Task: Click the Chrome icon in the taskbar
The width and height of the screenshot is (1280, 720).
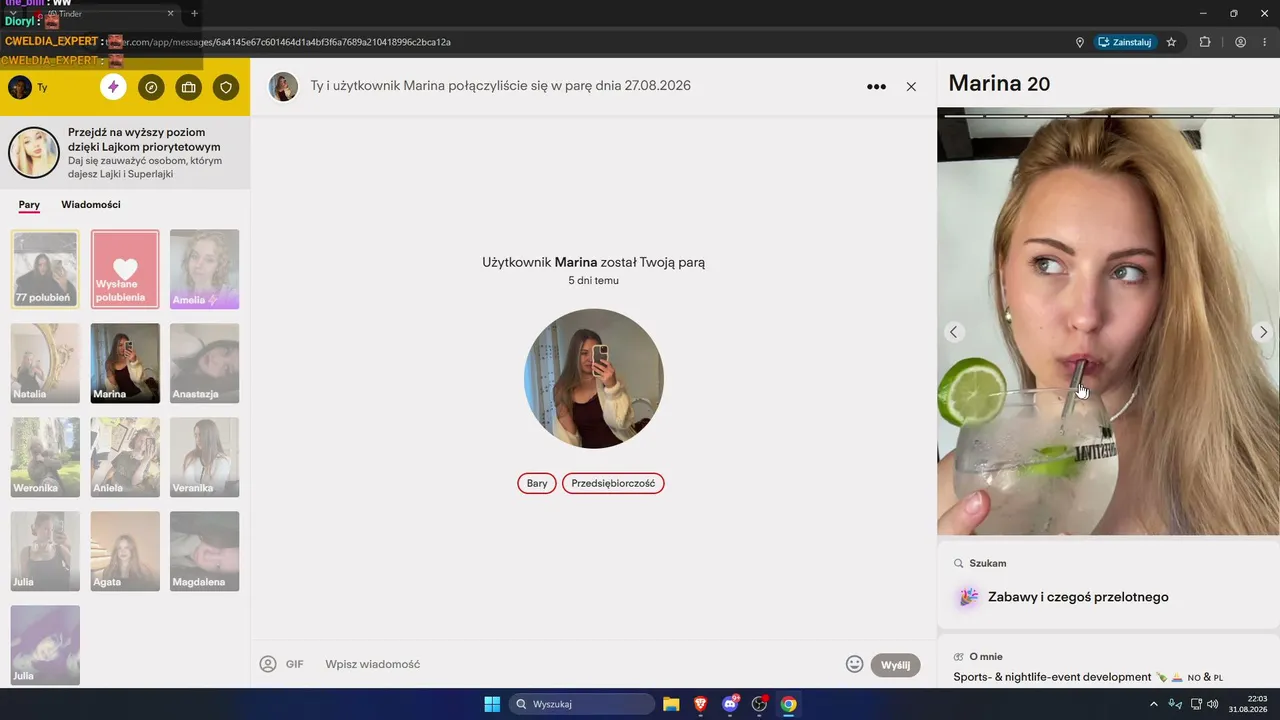Action: (x=789, y=704)
